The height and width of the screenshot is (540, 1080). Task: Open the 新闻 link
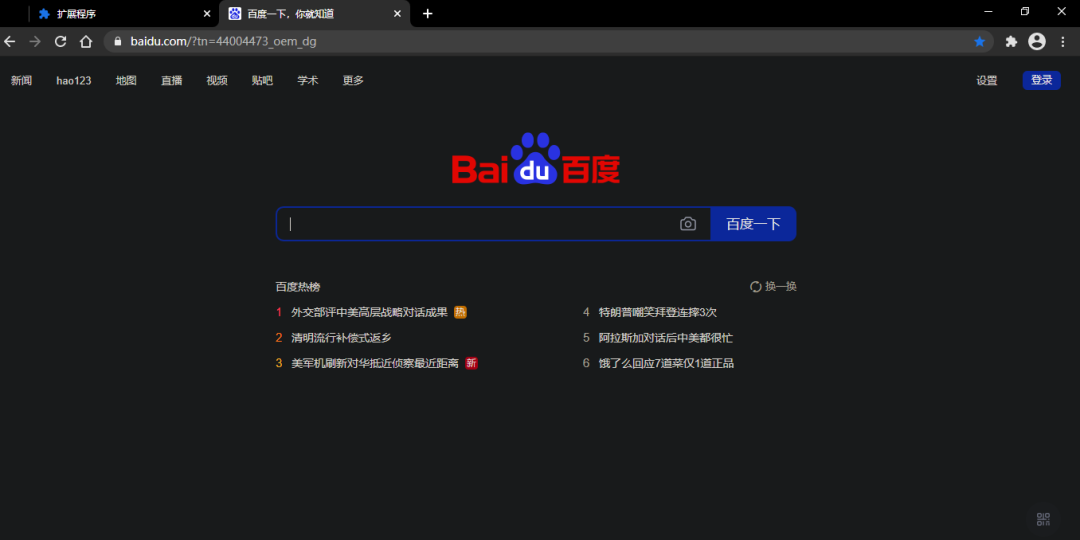click(x=21, y=81)
